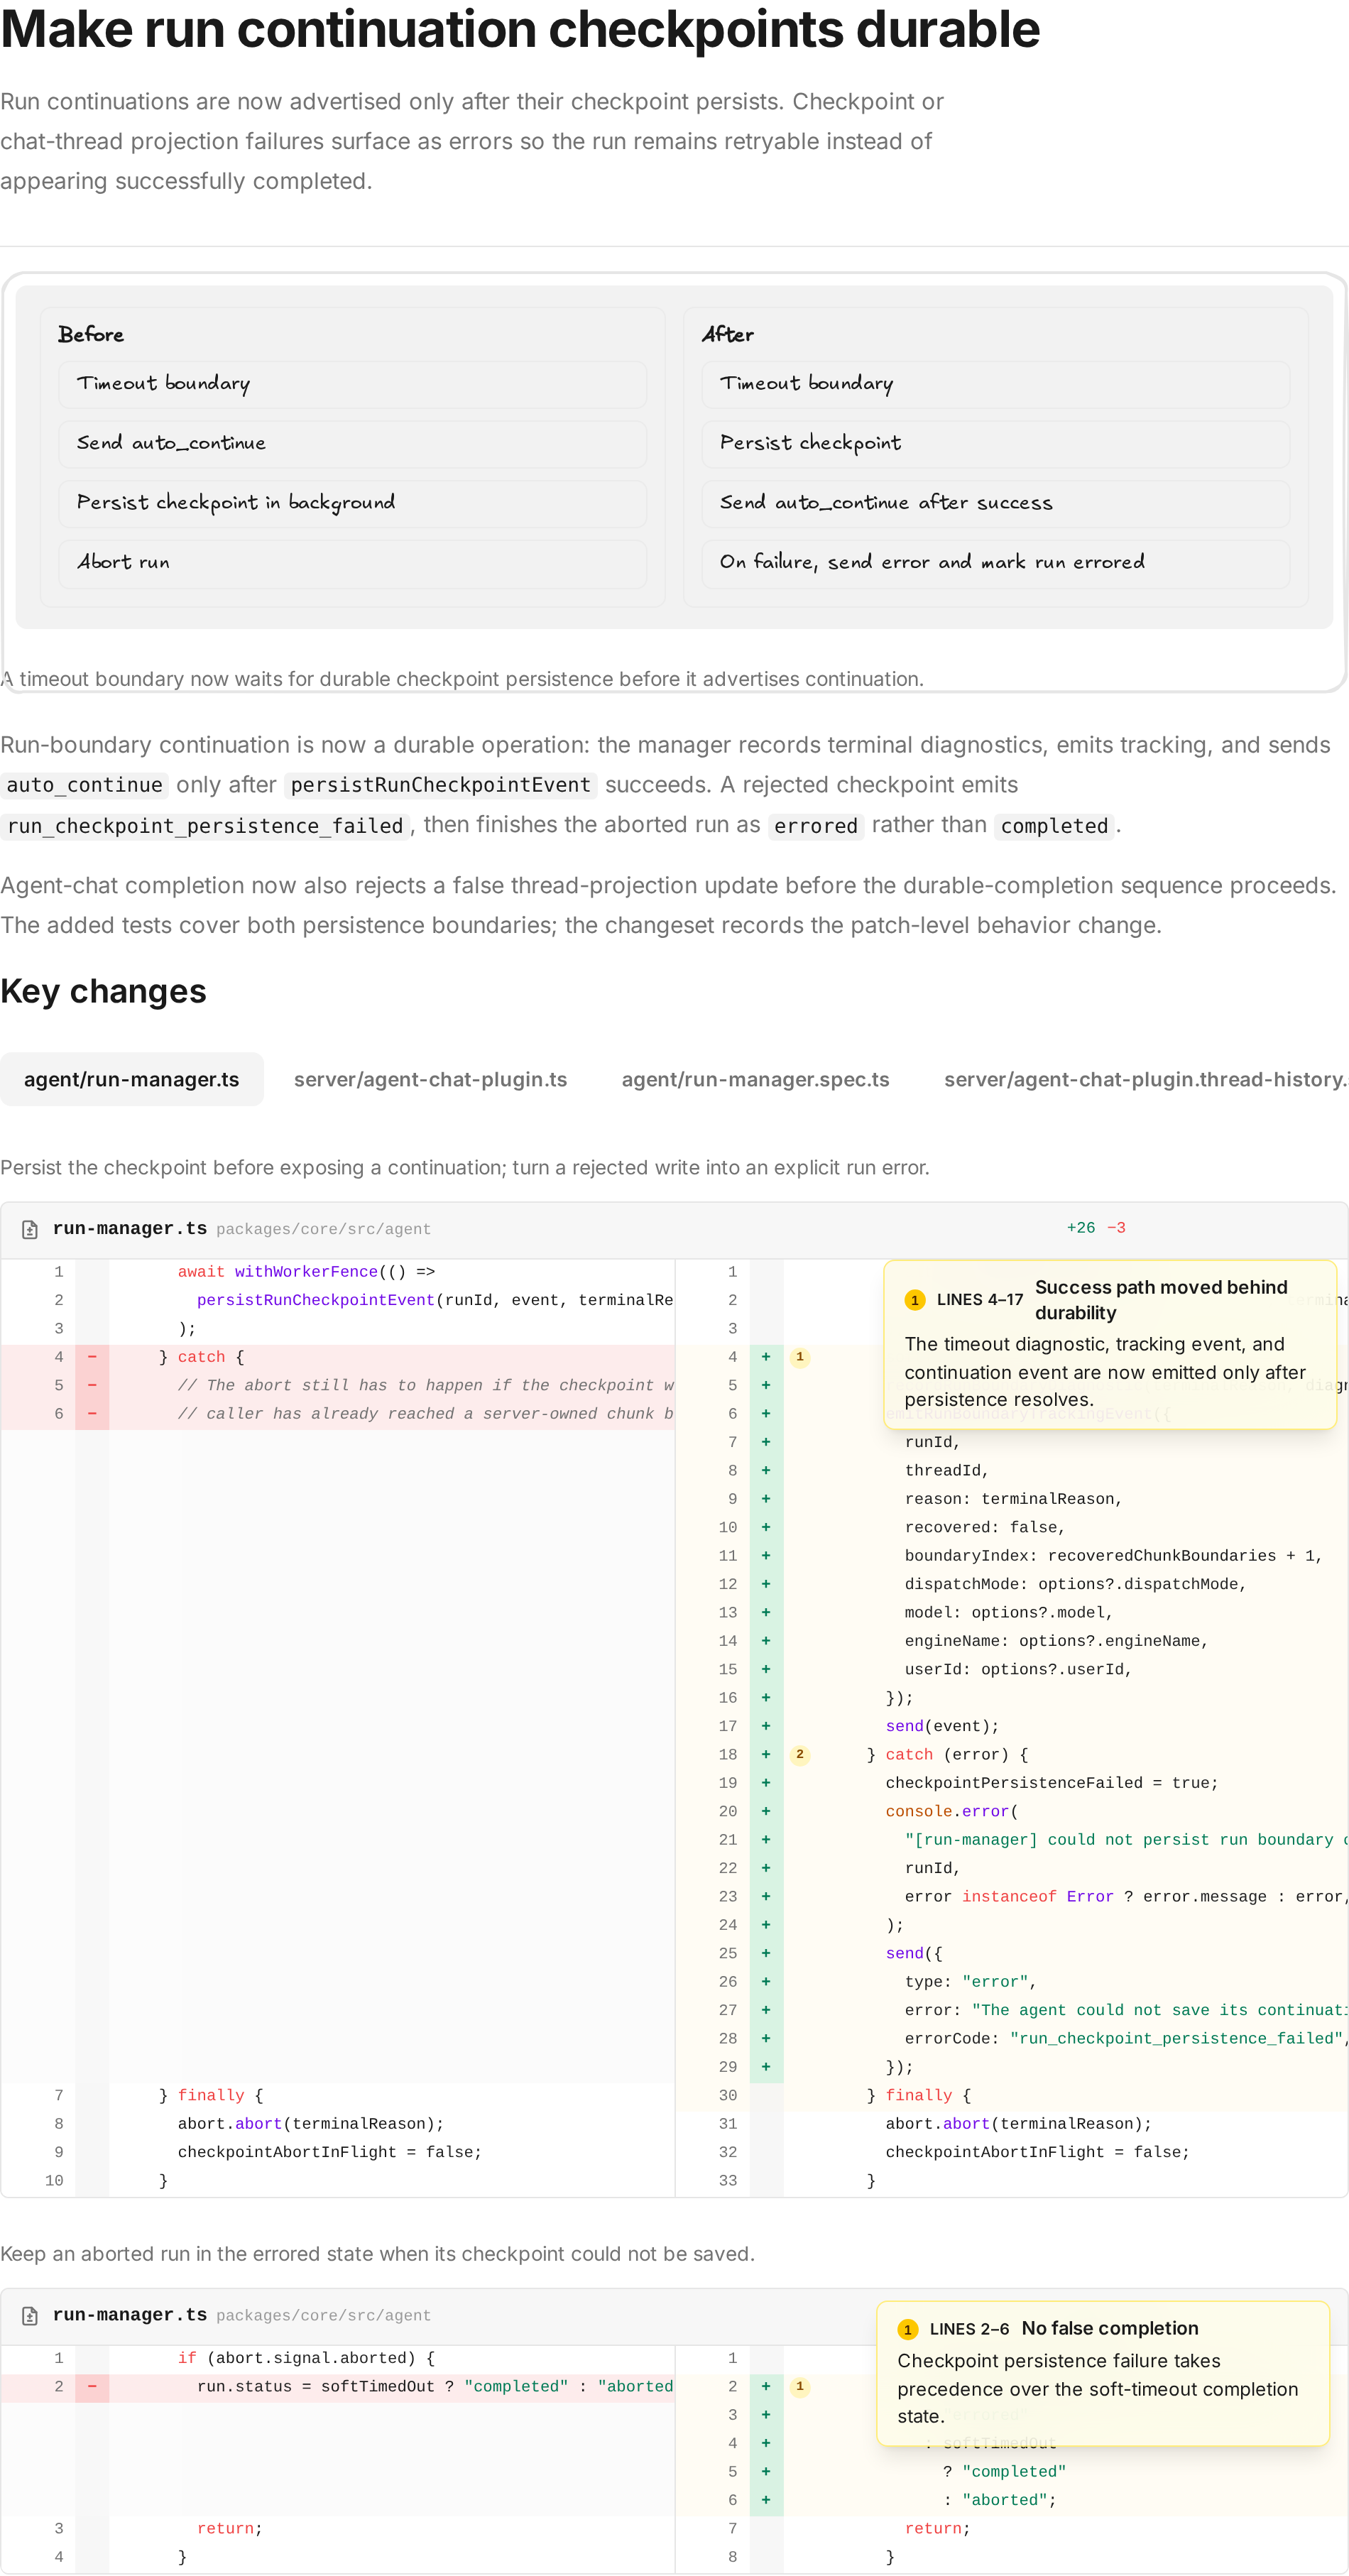Click 'On failure, send error and mark run errored'
Screen dimensions: 1349x2576
click(x=995, y=563)
